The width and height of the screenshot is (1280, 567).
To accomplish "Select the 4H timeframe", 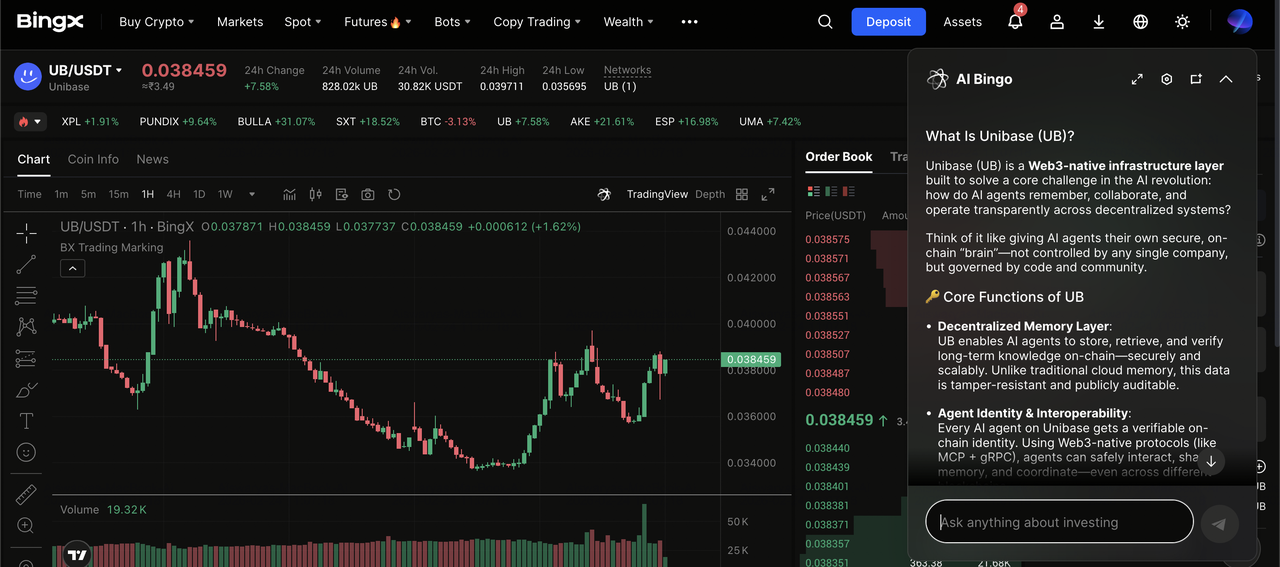I will click(x=174, y=194).
